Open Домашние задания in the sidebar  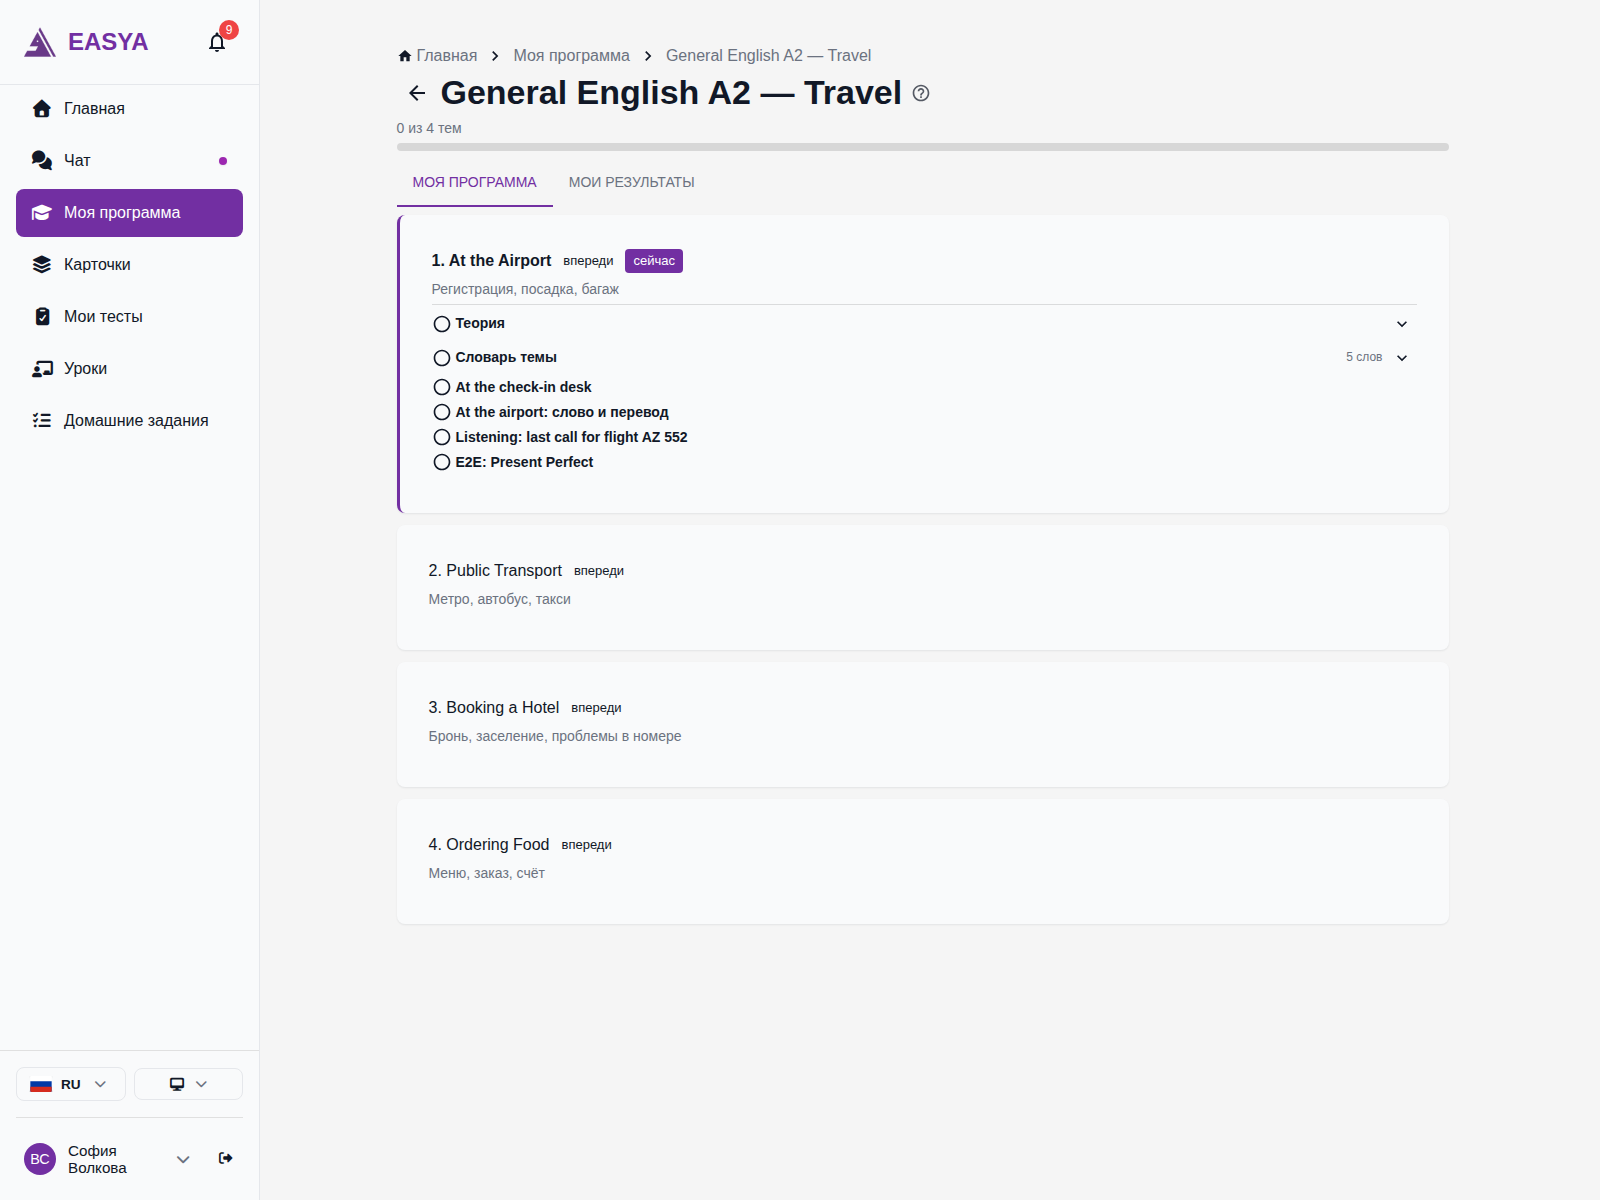[129, 421]
